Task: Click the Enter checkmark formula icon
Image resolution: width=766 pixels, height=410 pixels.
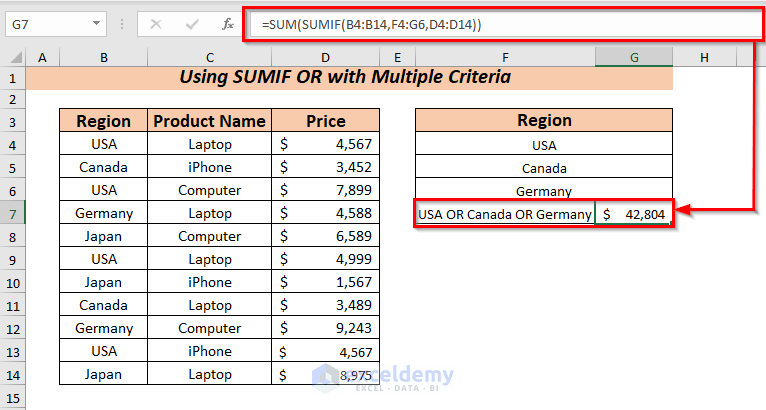Action: click(x=191, y=23)
